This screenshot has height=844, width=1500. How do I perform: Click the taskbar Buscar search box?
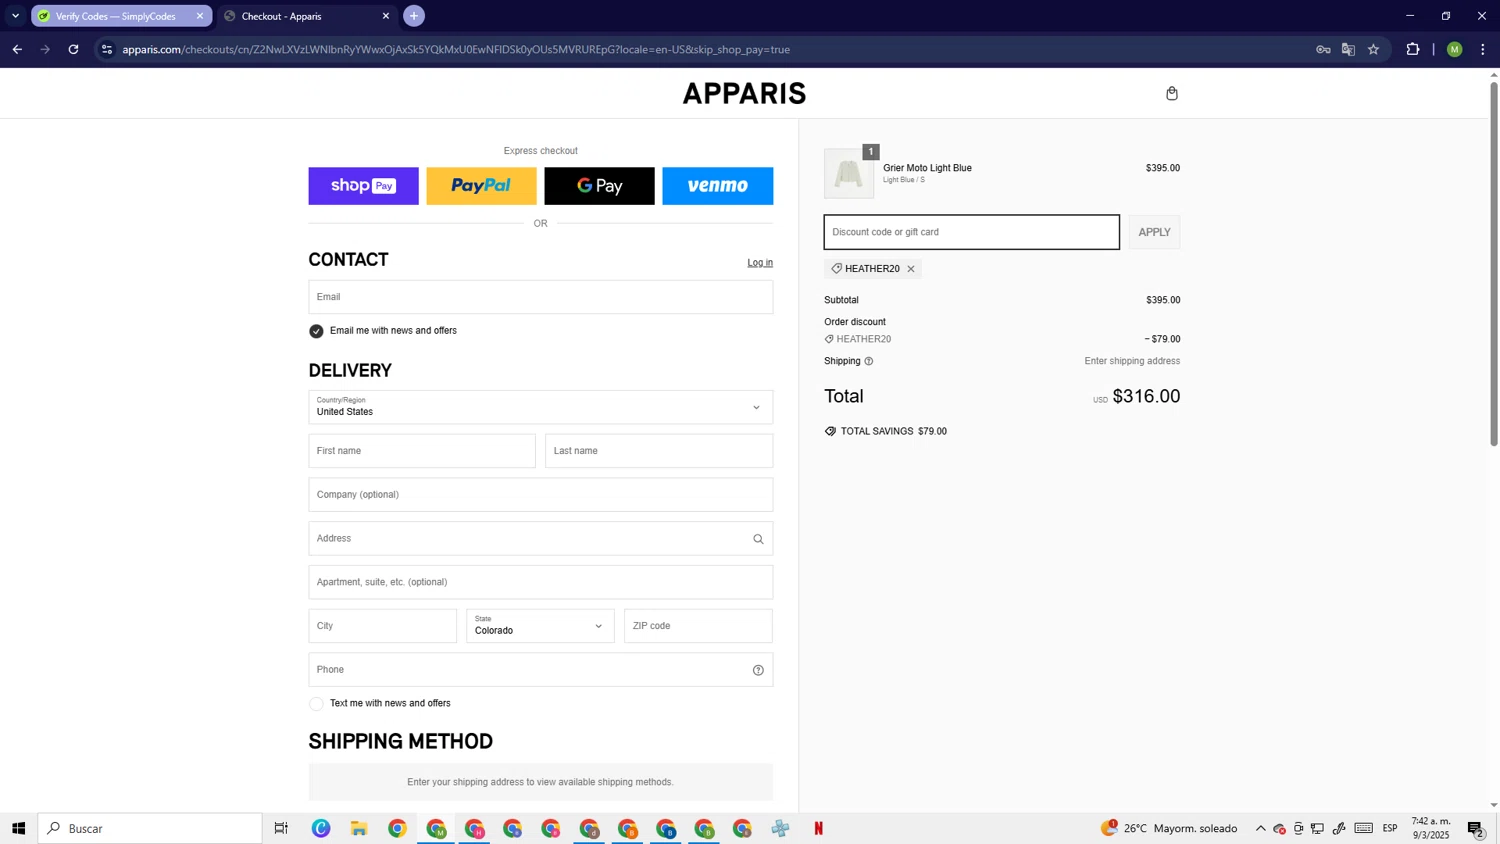[150, 828]
